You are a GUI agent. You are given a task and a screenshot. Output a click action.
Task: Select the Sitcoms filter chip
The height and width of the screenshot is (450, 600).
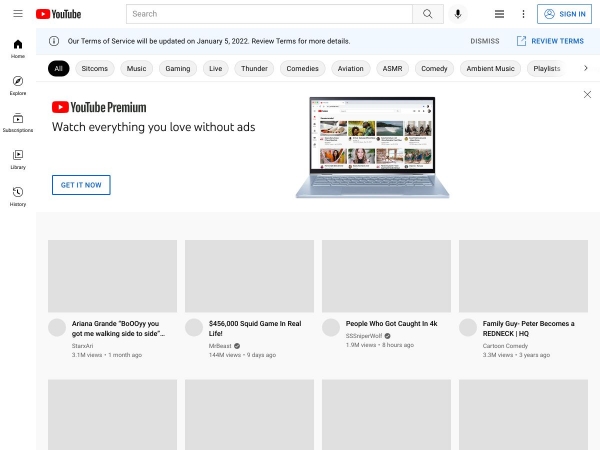tap(95, 68)
